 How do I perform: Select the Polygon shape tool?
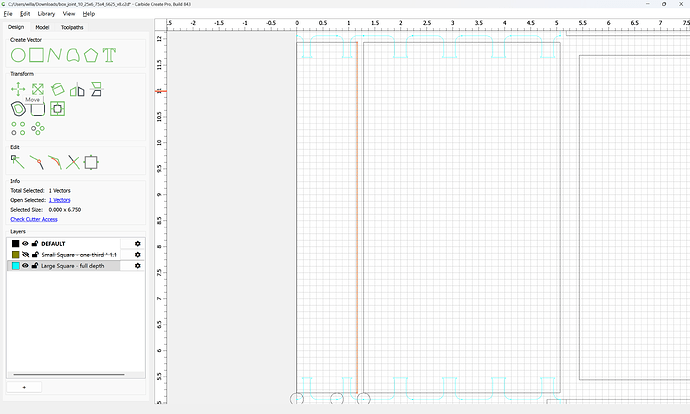(91, 55)
